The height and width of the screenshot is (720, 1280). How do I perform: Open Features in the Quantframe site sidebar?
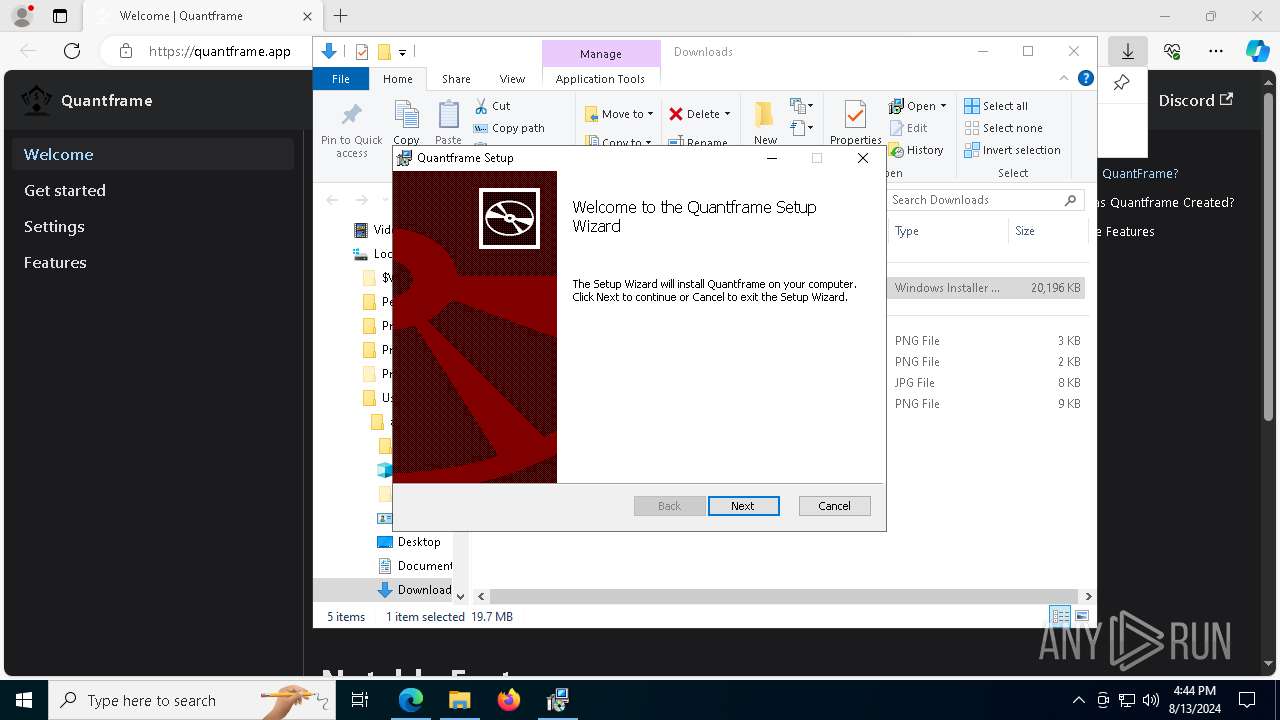point(154,262)
